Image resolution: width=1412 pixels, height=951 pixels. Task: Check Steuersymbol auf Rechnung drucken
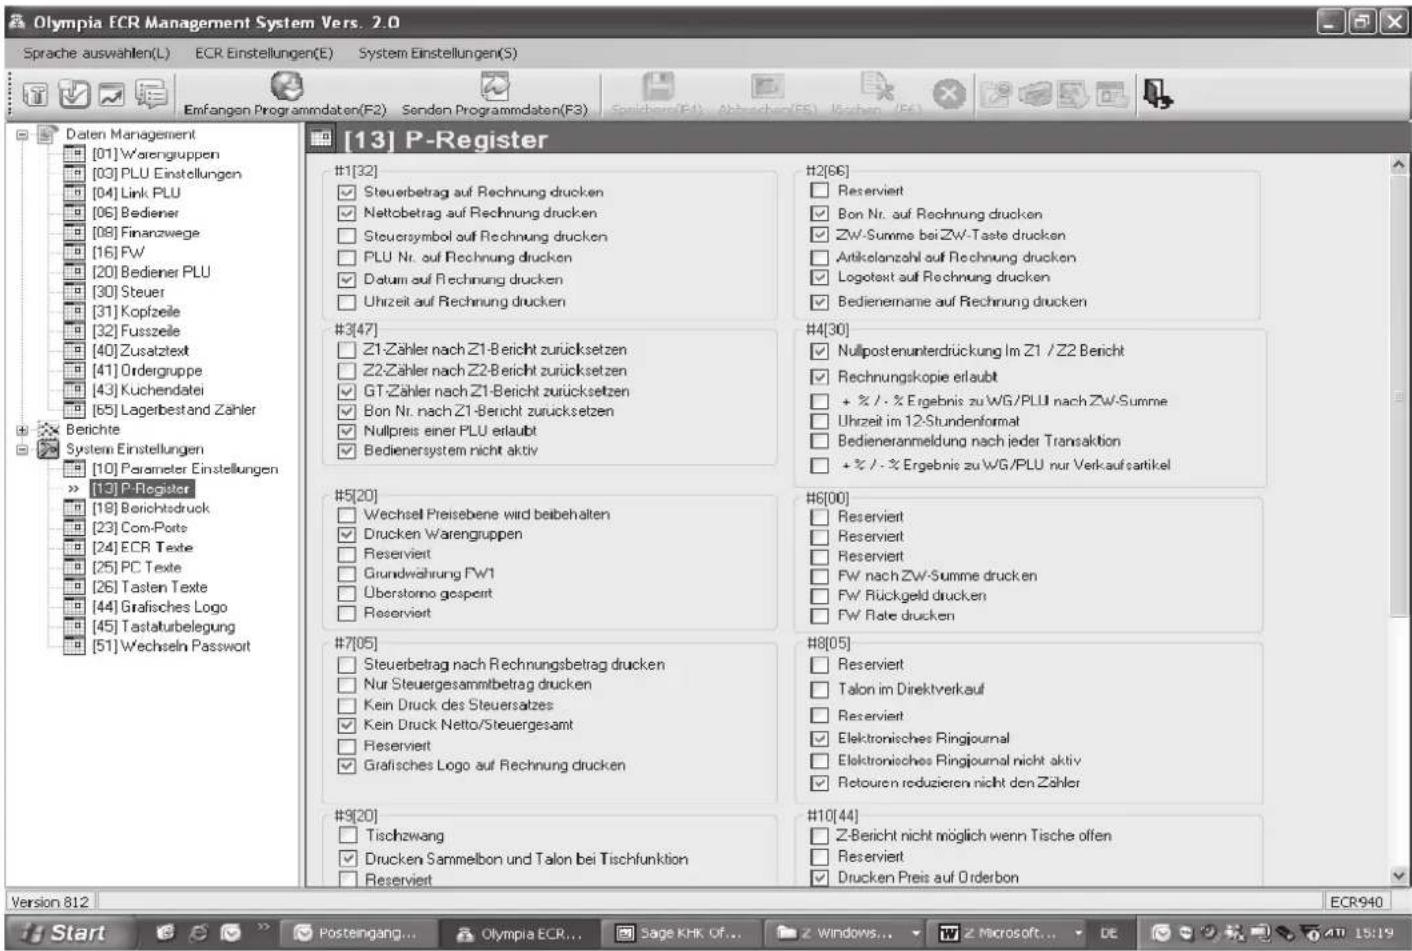click(347, 237)
